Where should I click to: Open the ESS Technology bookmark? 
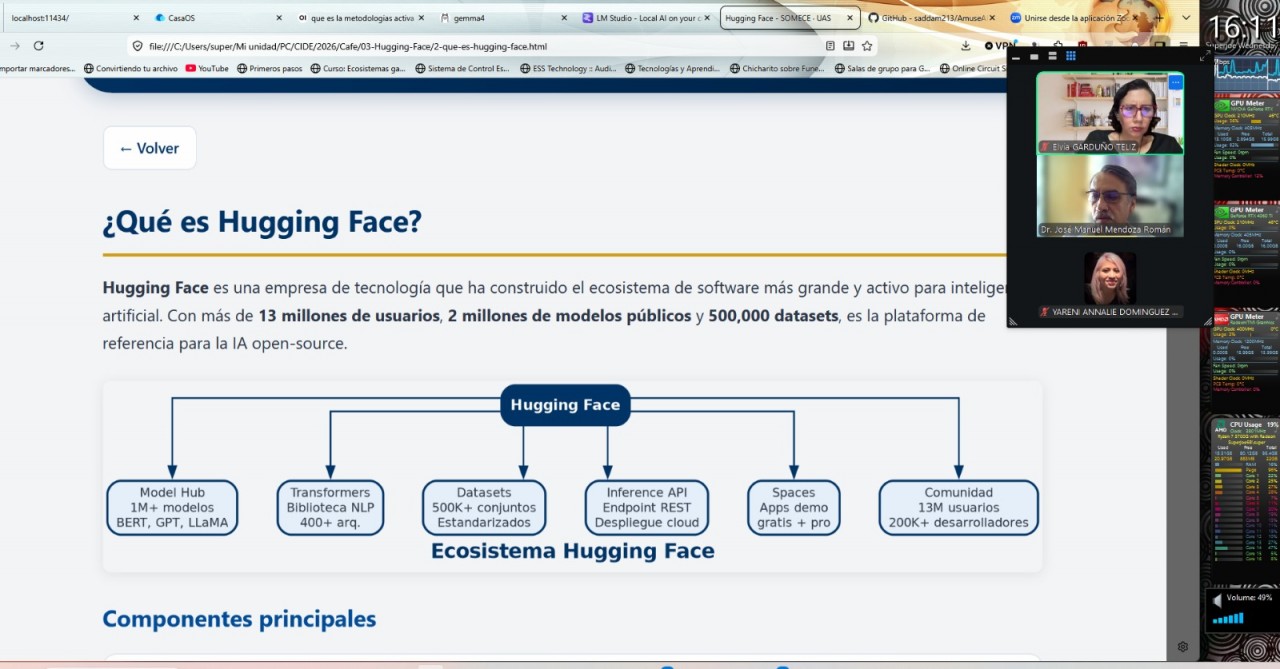(x=568, y=69)
